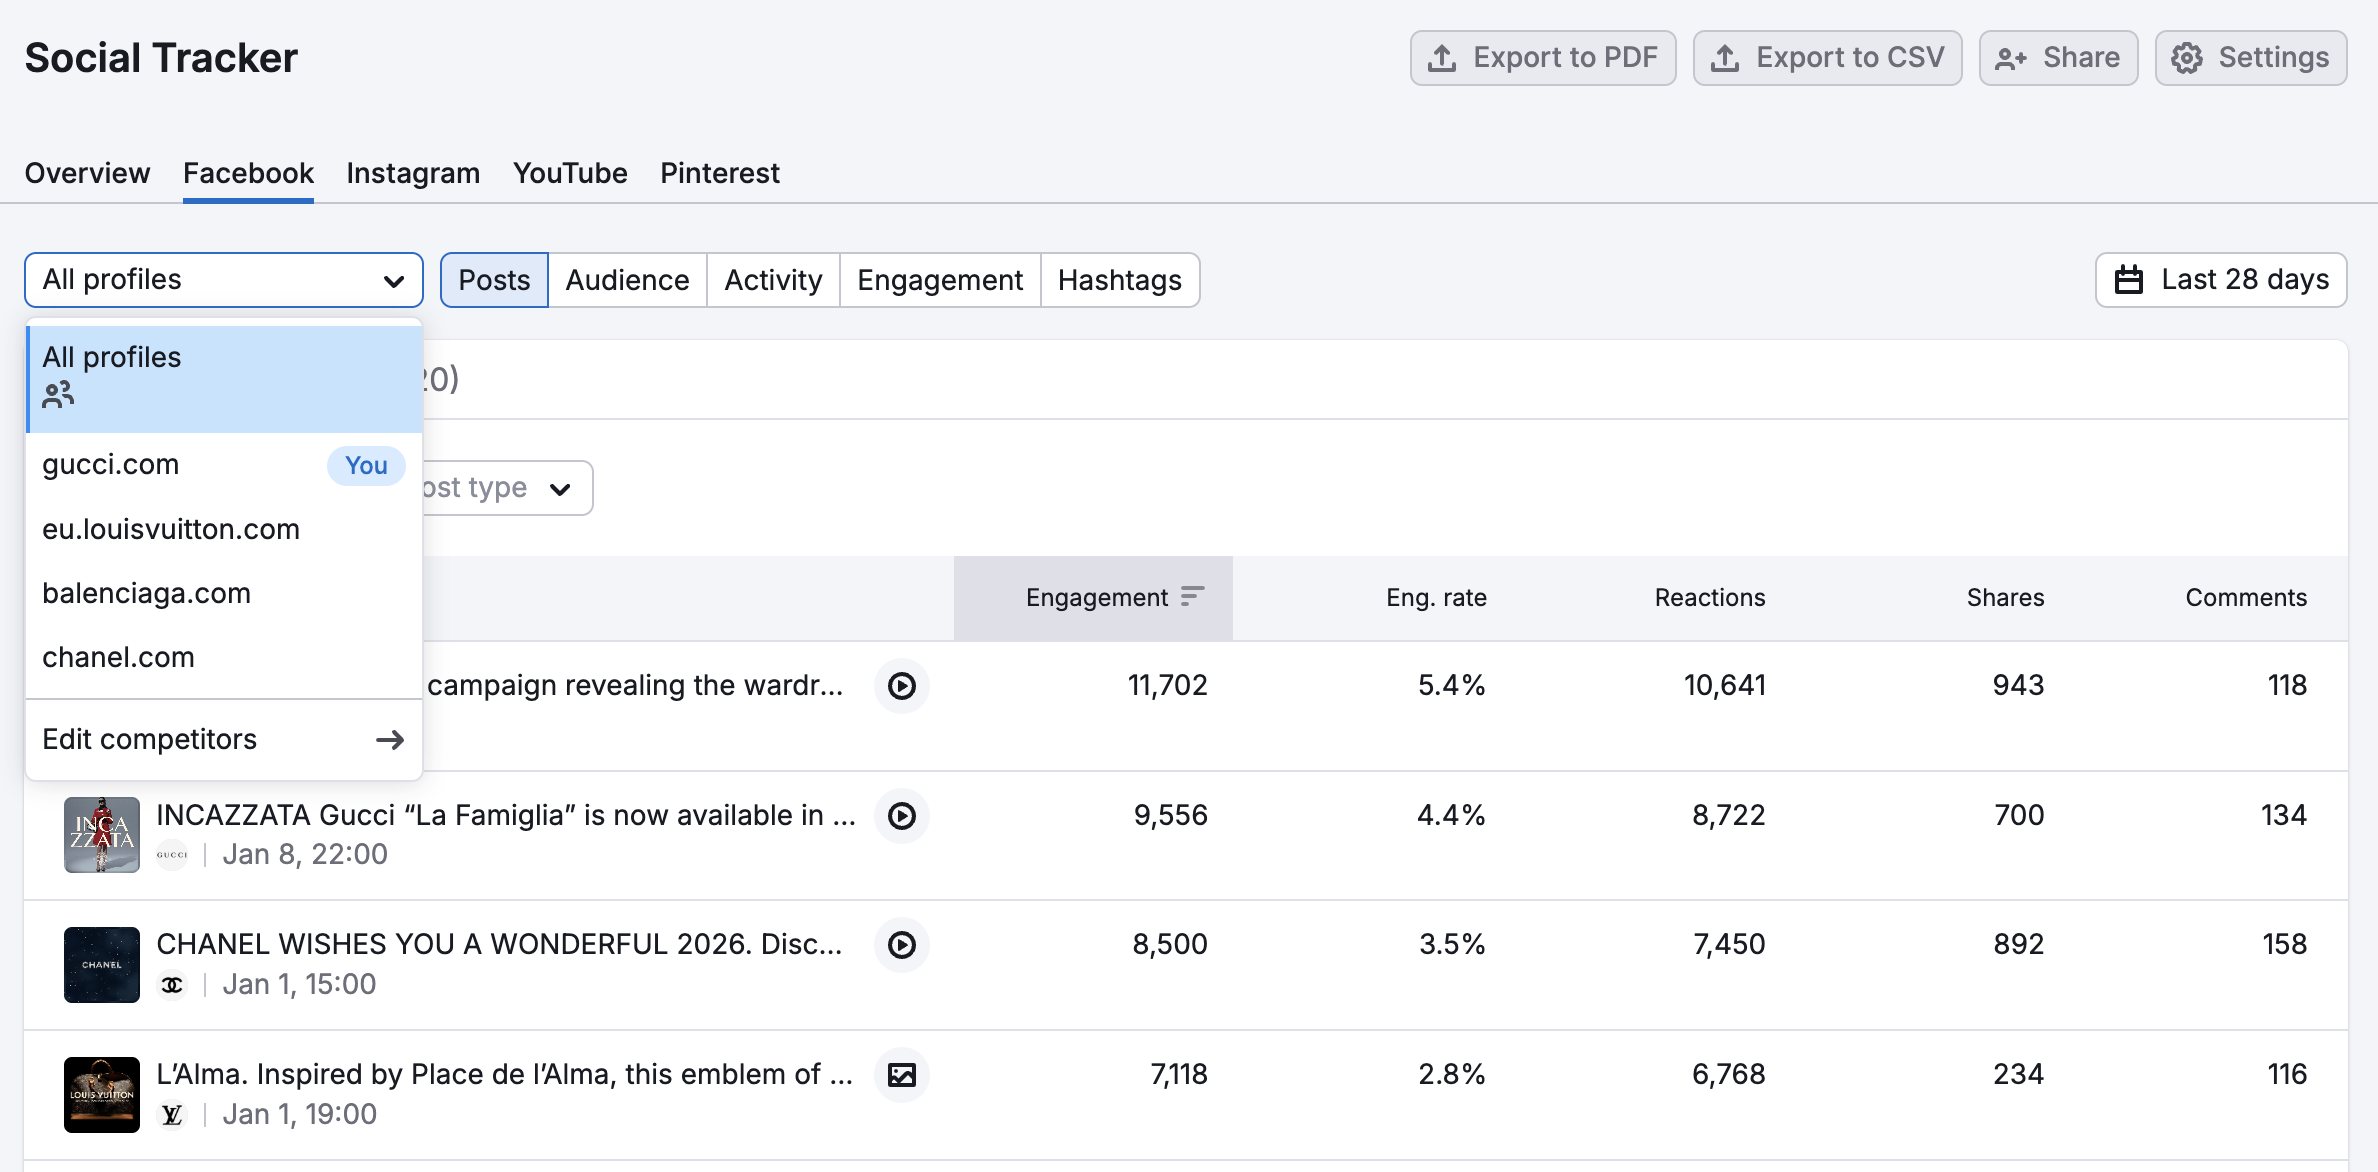
Task: Select the Hashtags view toggle
Action: pos(1120,280)
